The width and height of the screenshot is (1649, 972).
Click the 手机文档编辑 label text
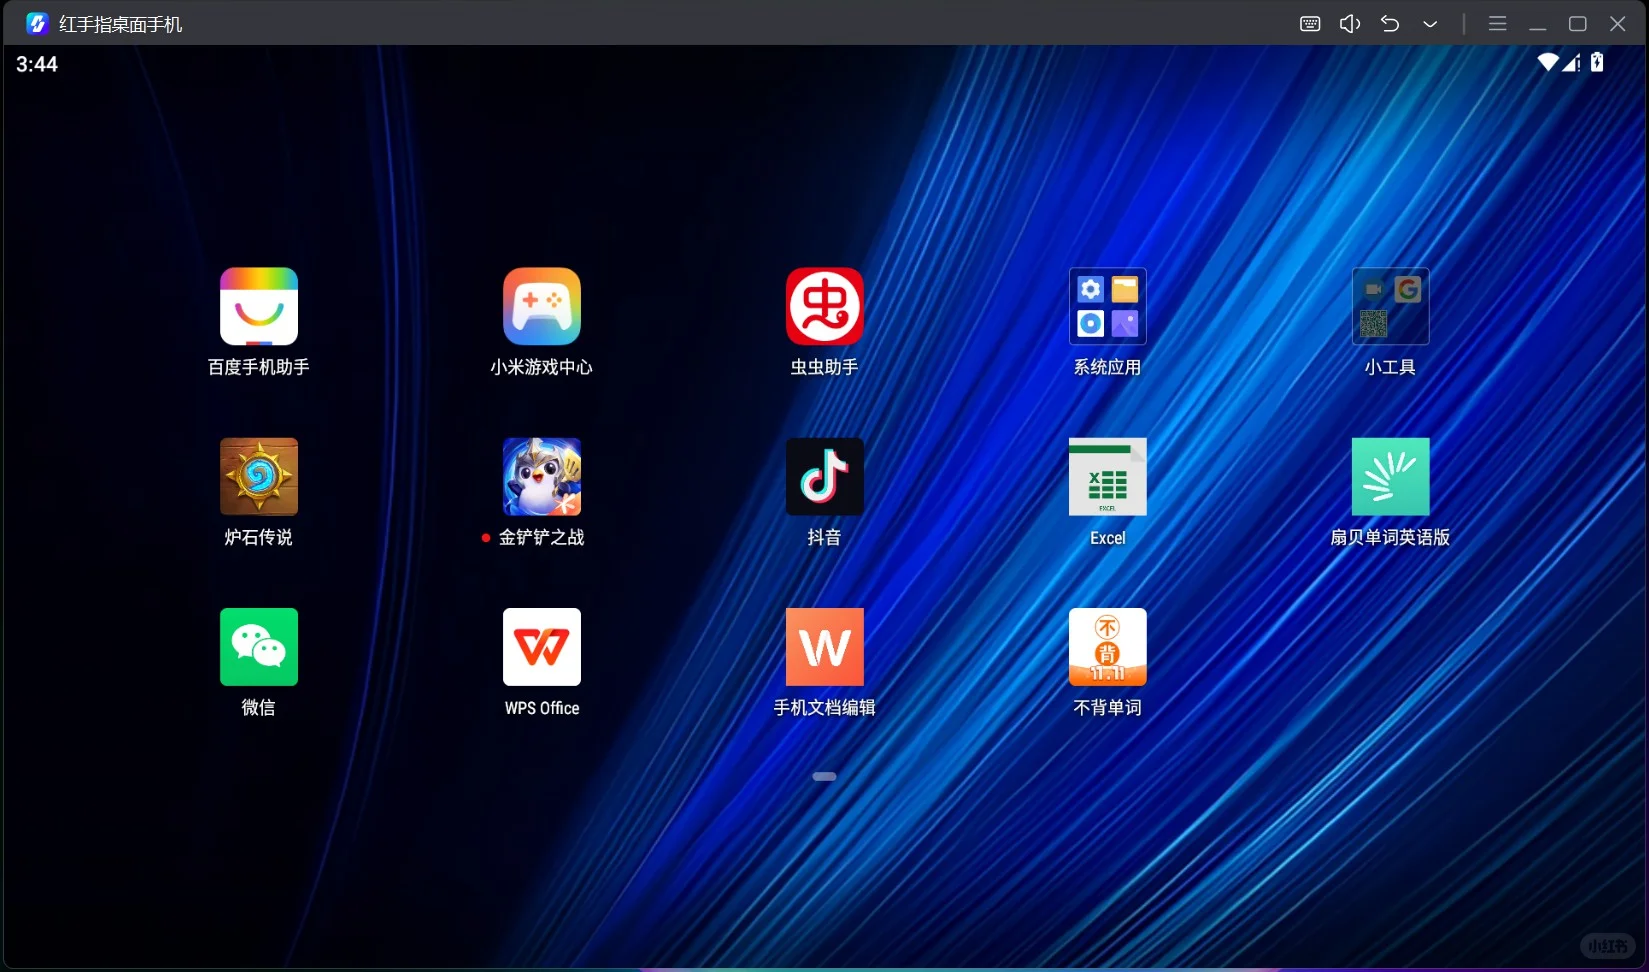[825, 707]
